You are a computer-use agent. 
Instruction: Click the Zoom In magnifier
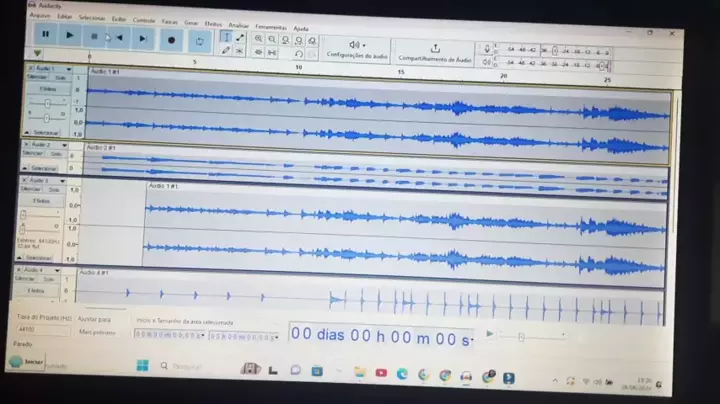[x=259, y=40]
